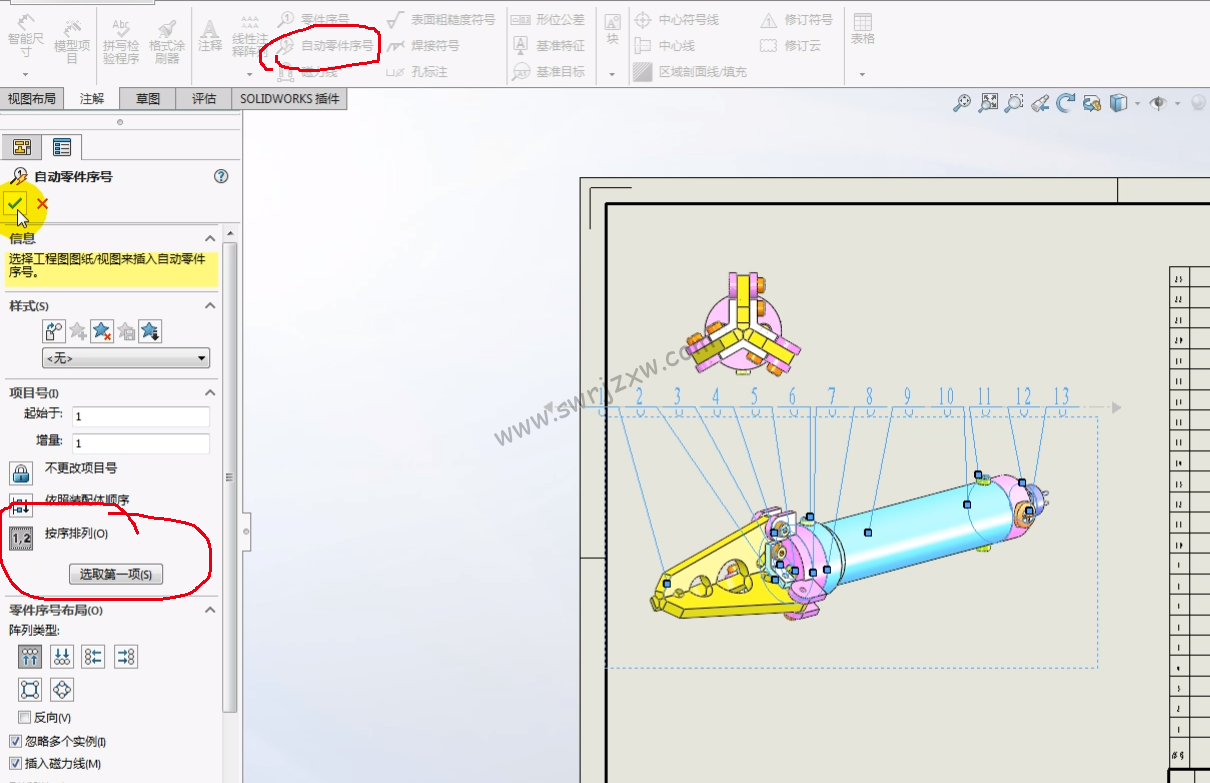This screenshot has height=783, width=1210.
Task: Uncheck 忽略多个实例 ignore multiple instances
Action: pyautogui.click(x=13, y=740)
